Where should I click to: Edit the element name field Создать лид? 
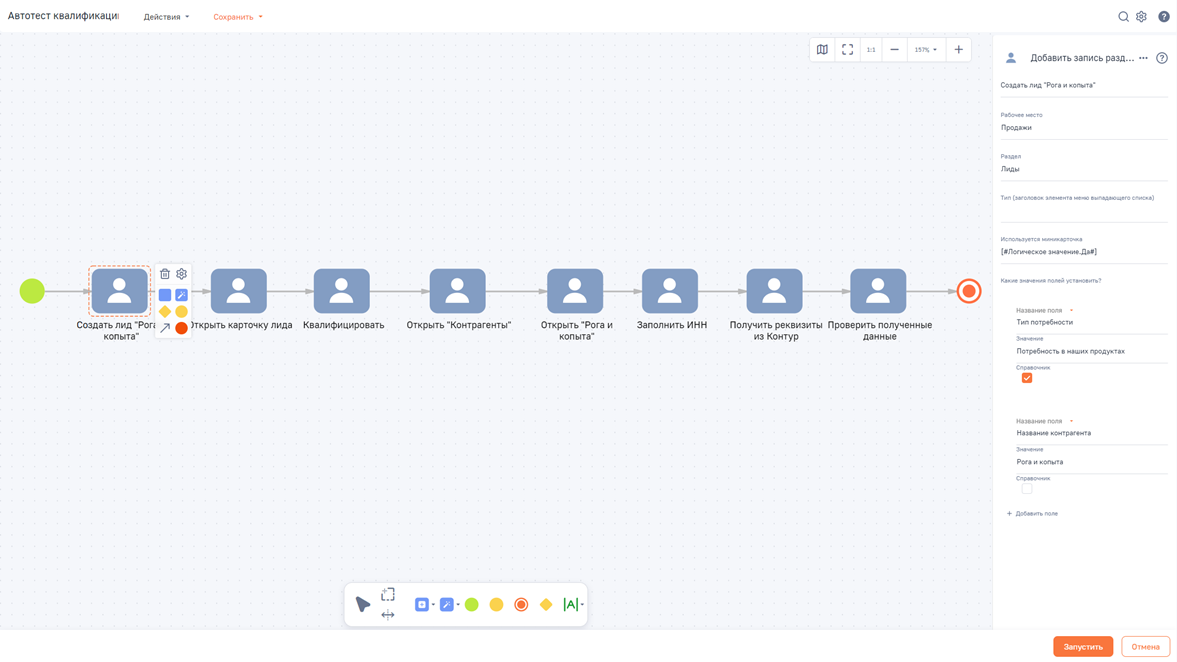[x=1084, y=86]
